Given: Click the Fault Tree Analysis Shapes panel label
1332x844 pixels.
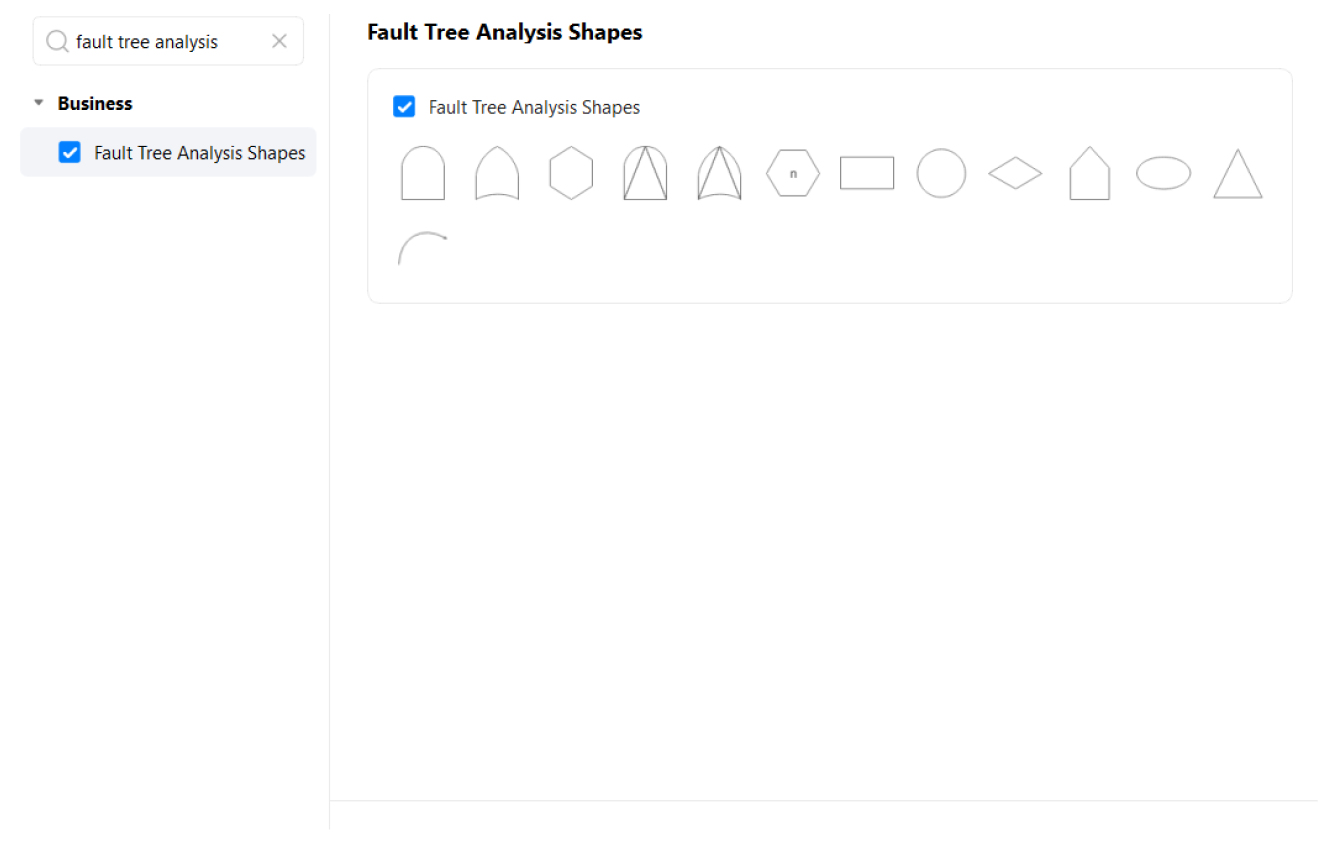Looking at the screenshot, I should tap(534, 107).
